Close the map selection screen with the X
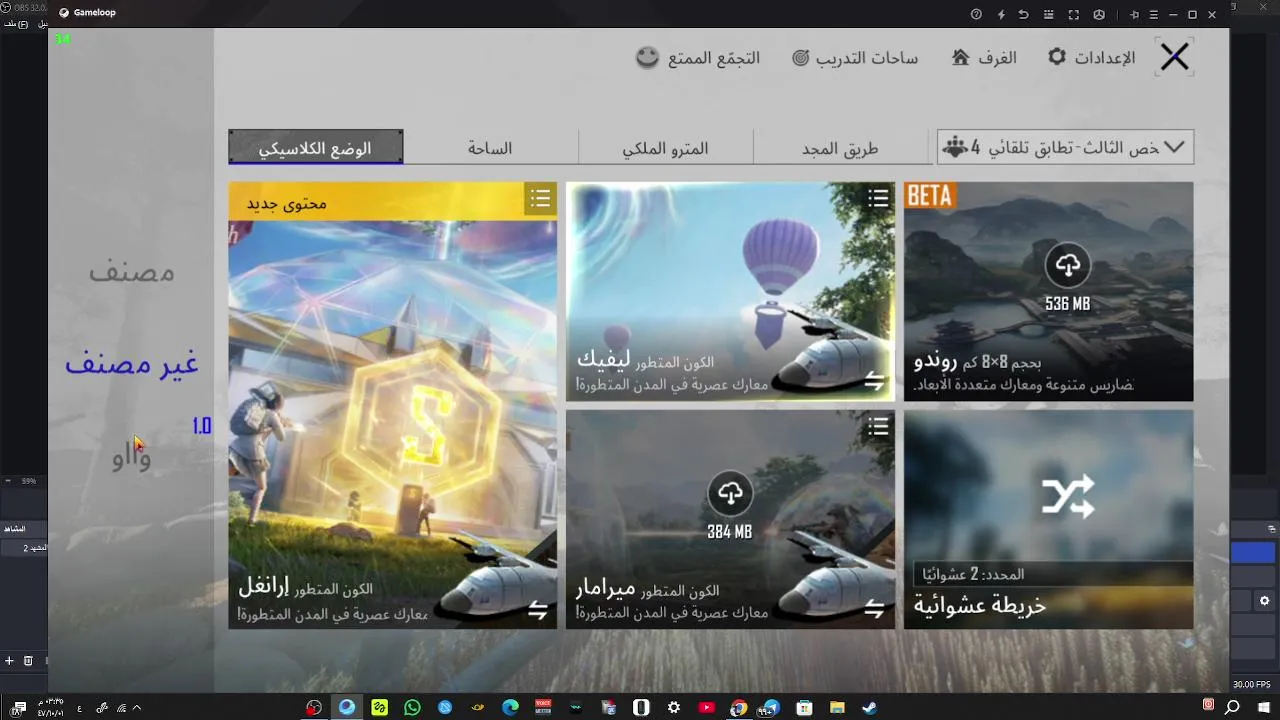 click(x=1175, y=57)
